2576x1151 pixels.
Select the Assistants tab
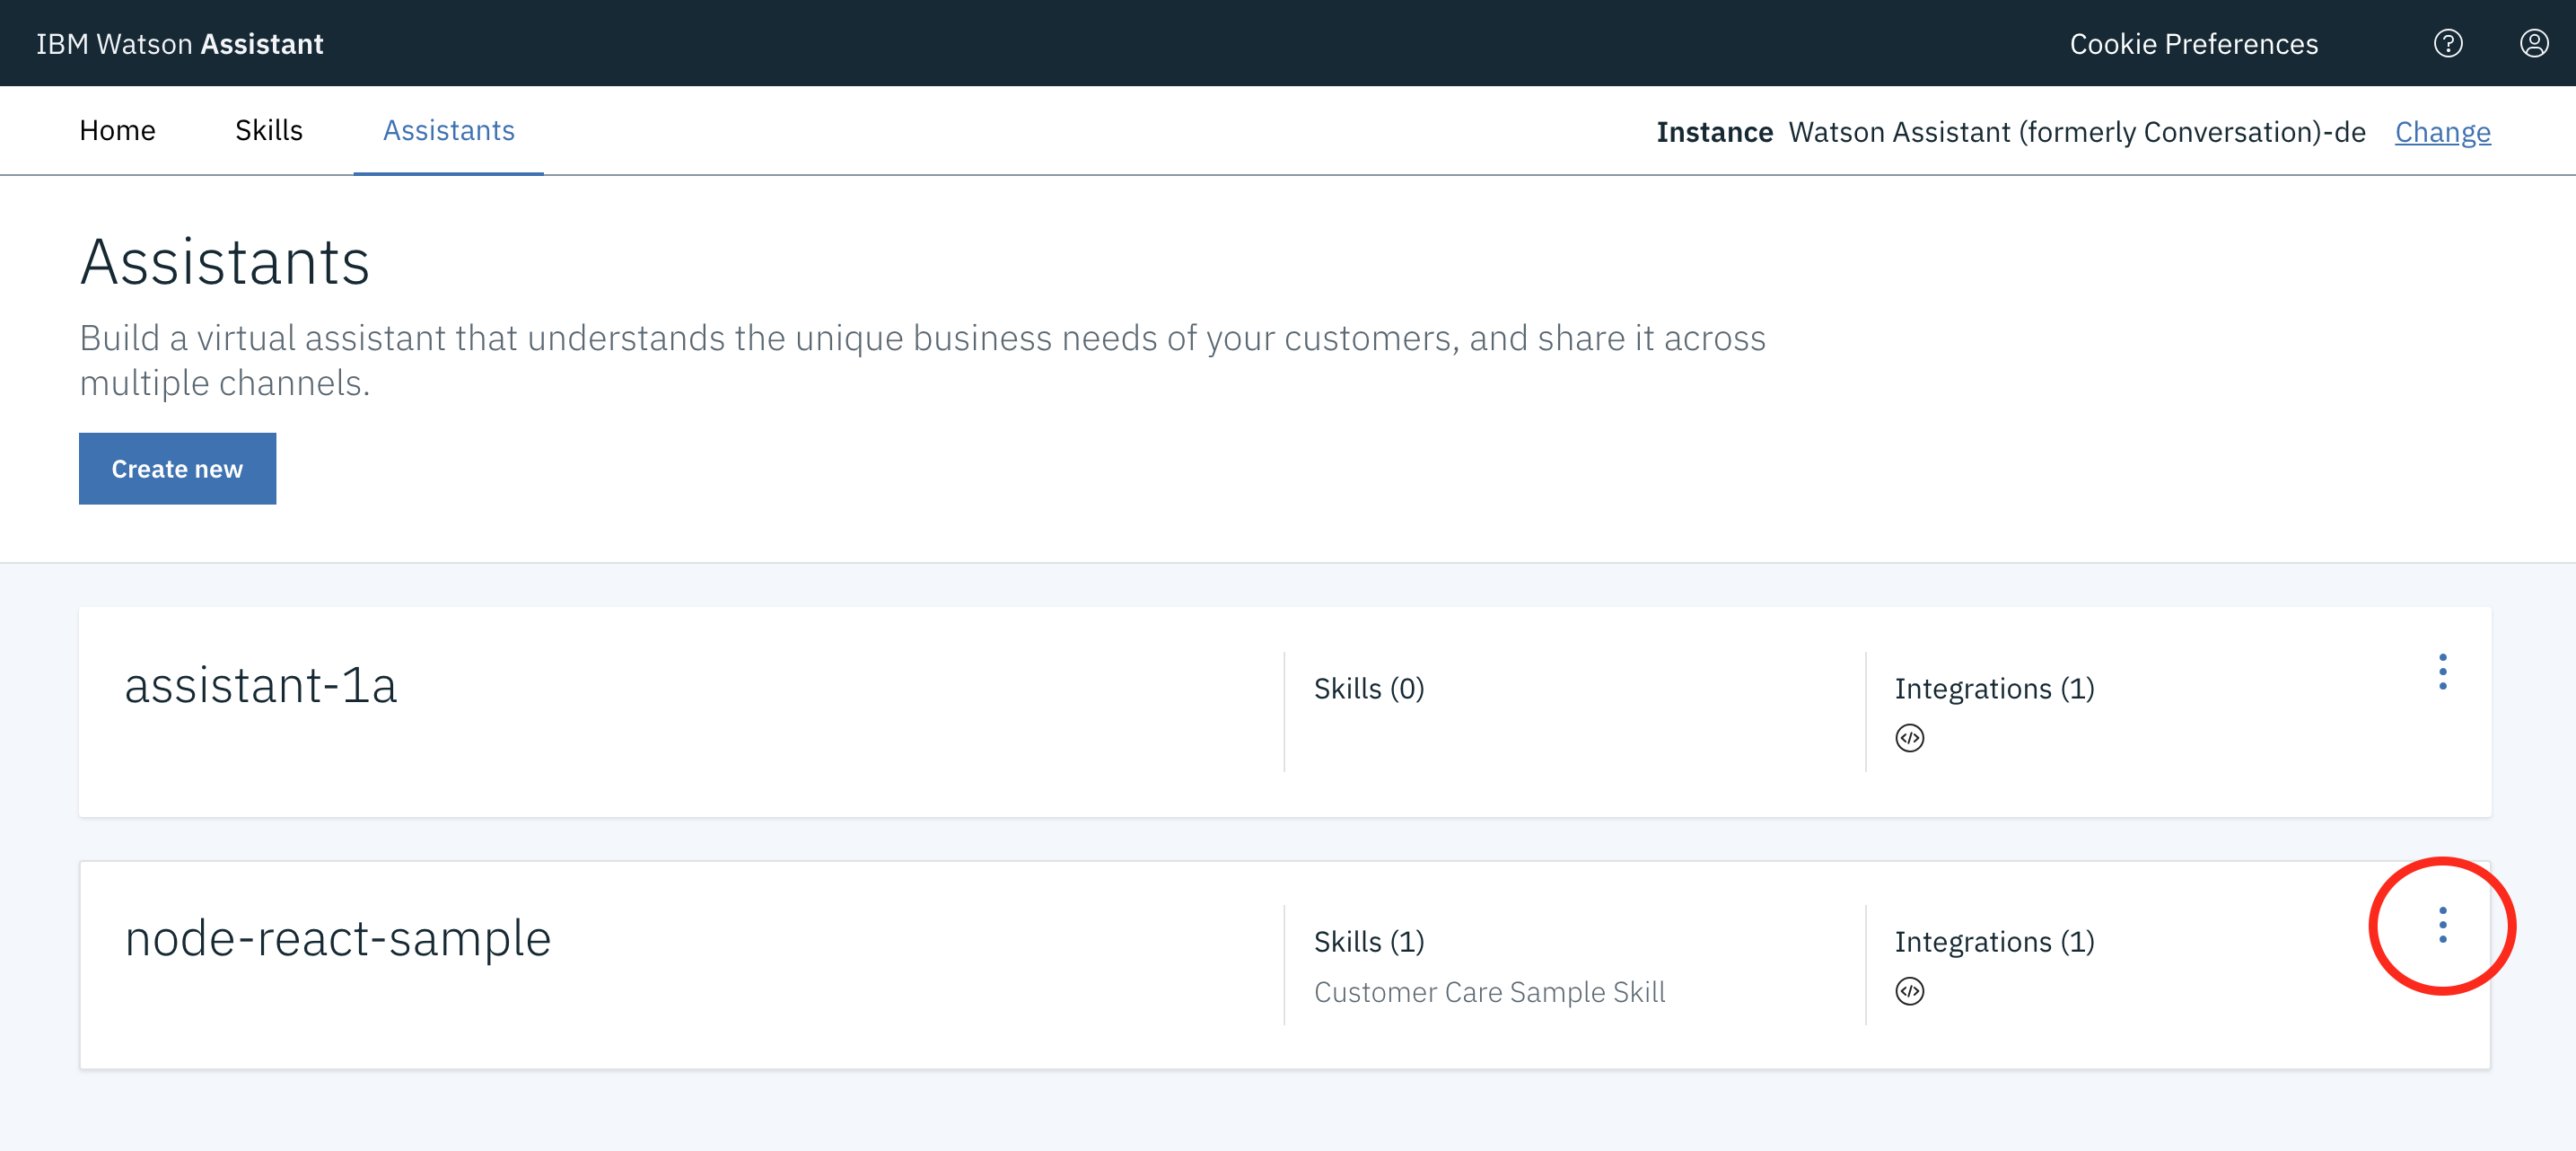click(448, 131)
